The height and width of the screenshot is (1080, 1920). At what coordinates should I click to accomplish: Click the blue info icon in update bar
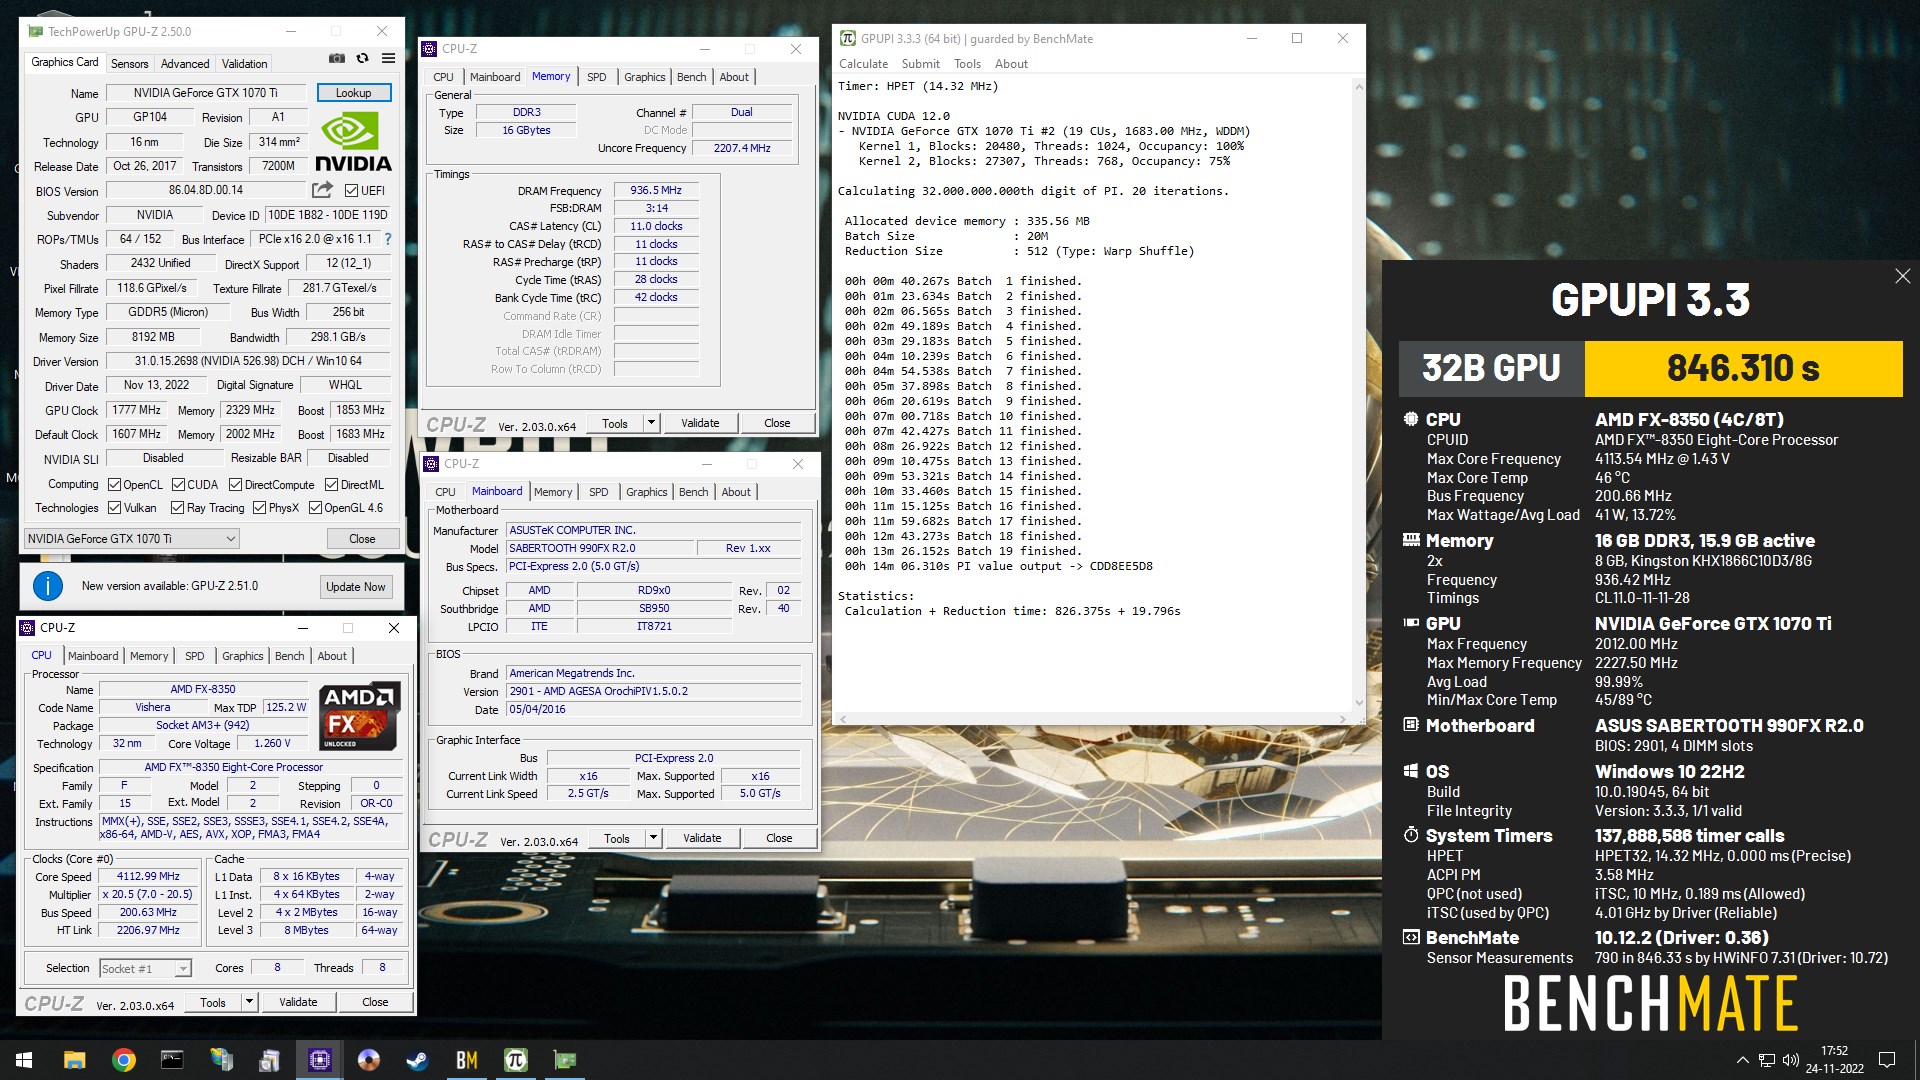48,586
